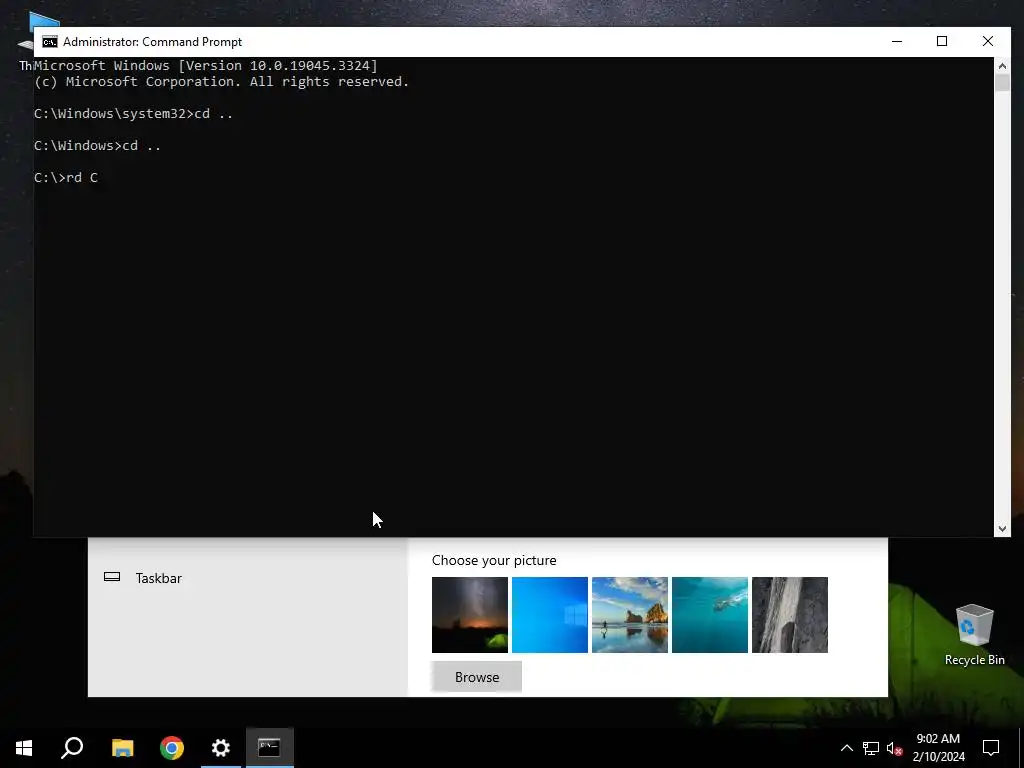Image resolution: width=1024 pixels, height=768 pixels.
Task: Choose night sky tent background thumbnail
Action: pos(470,615)
